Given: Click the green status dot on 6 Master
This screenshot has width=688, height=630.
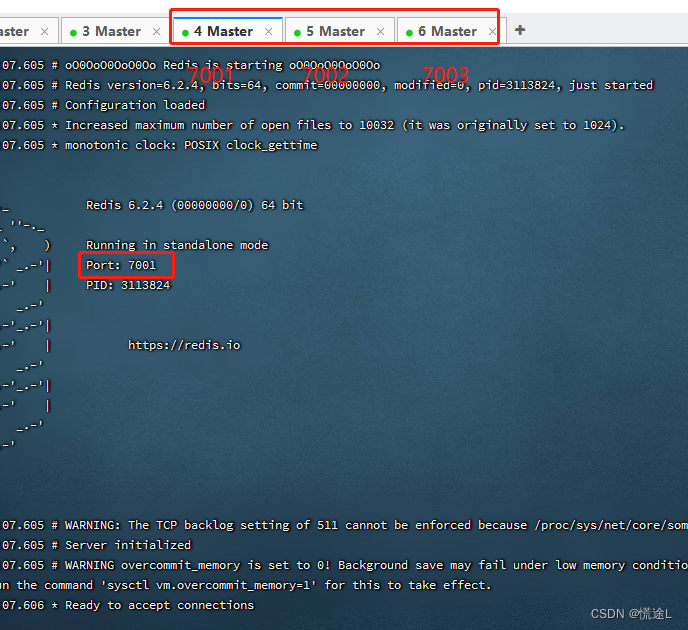Looking at the screenshot, I should [x=409, y=33].
